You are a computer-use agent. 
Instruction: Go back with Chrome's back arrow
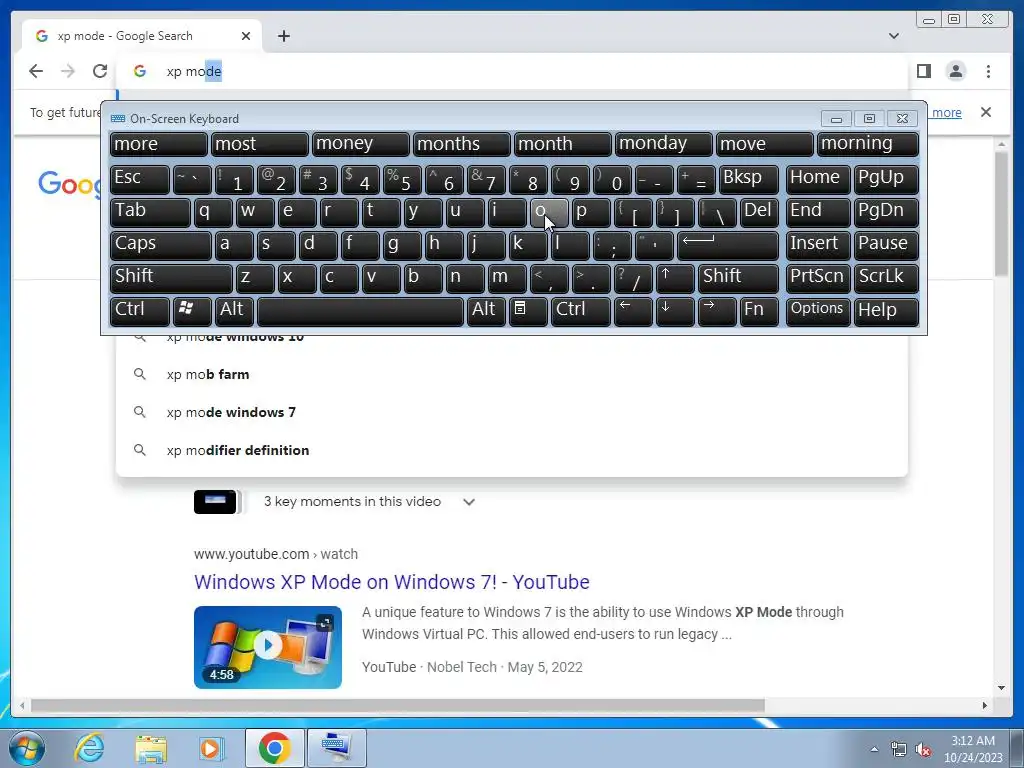[x=36, y=71]
